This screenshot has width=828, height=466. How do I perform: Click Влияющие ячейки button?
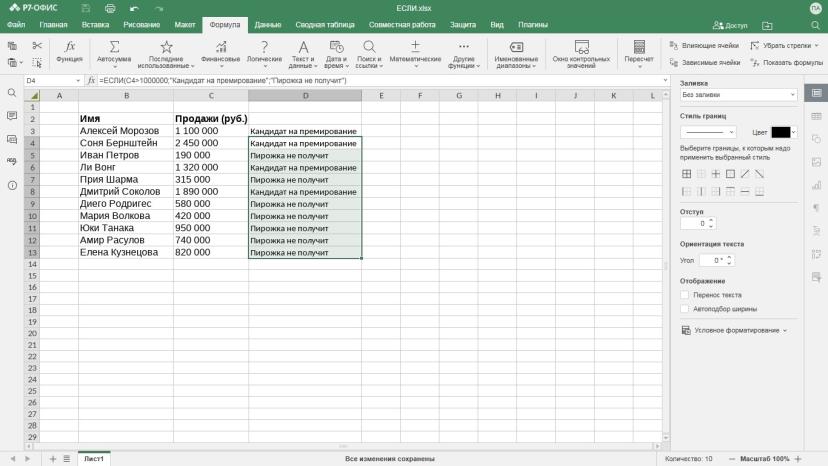click(x=704, y=45)
